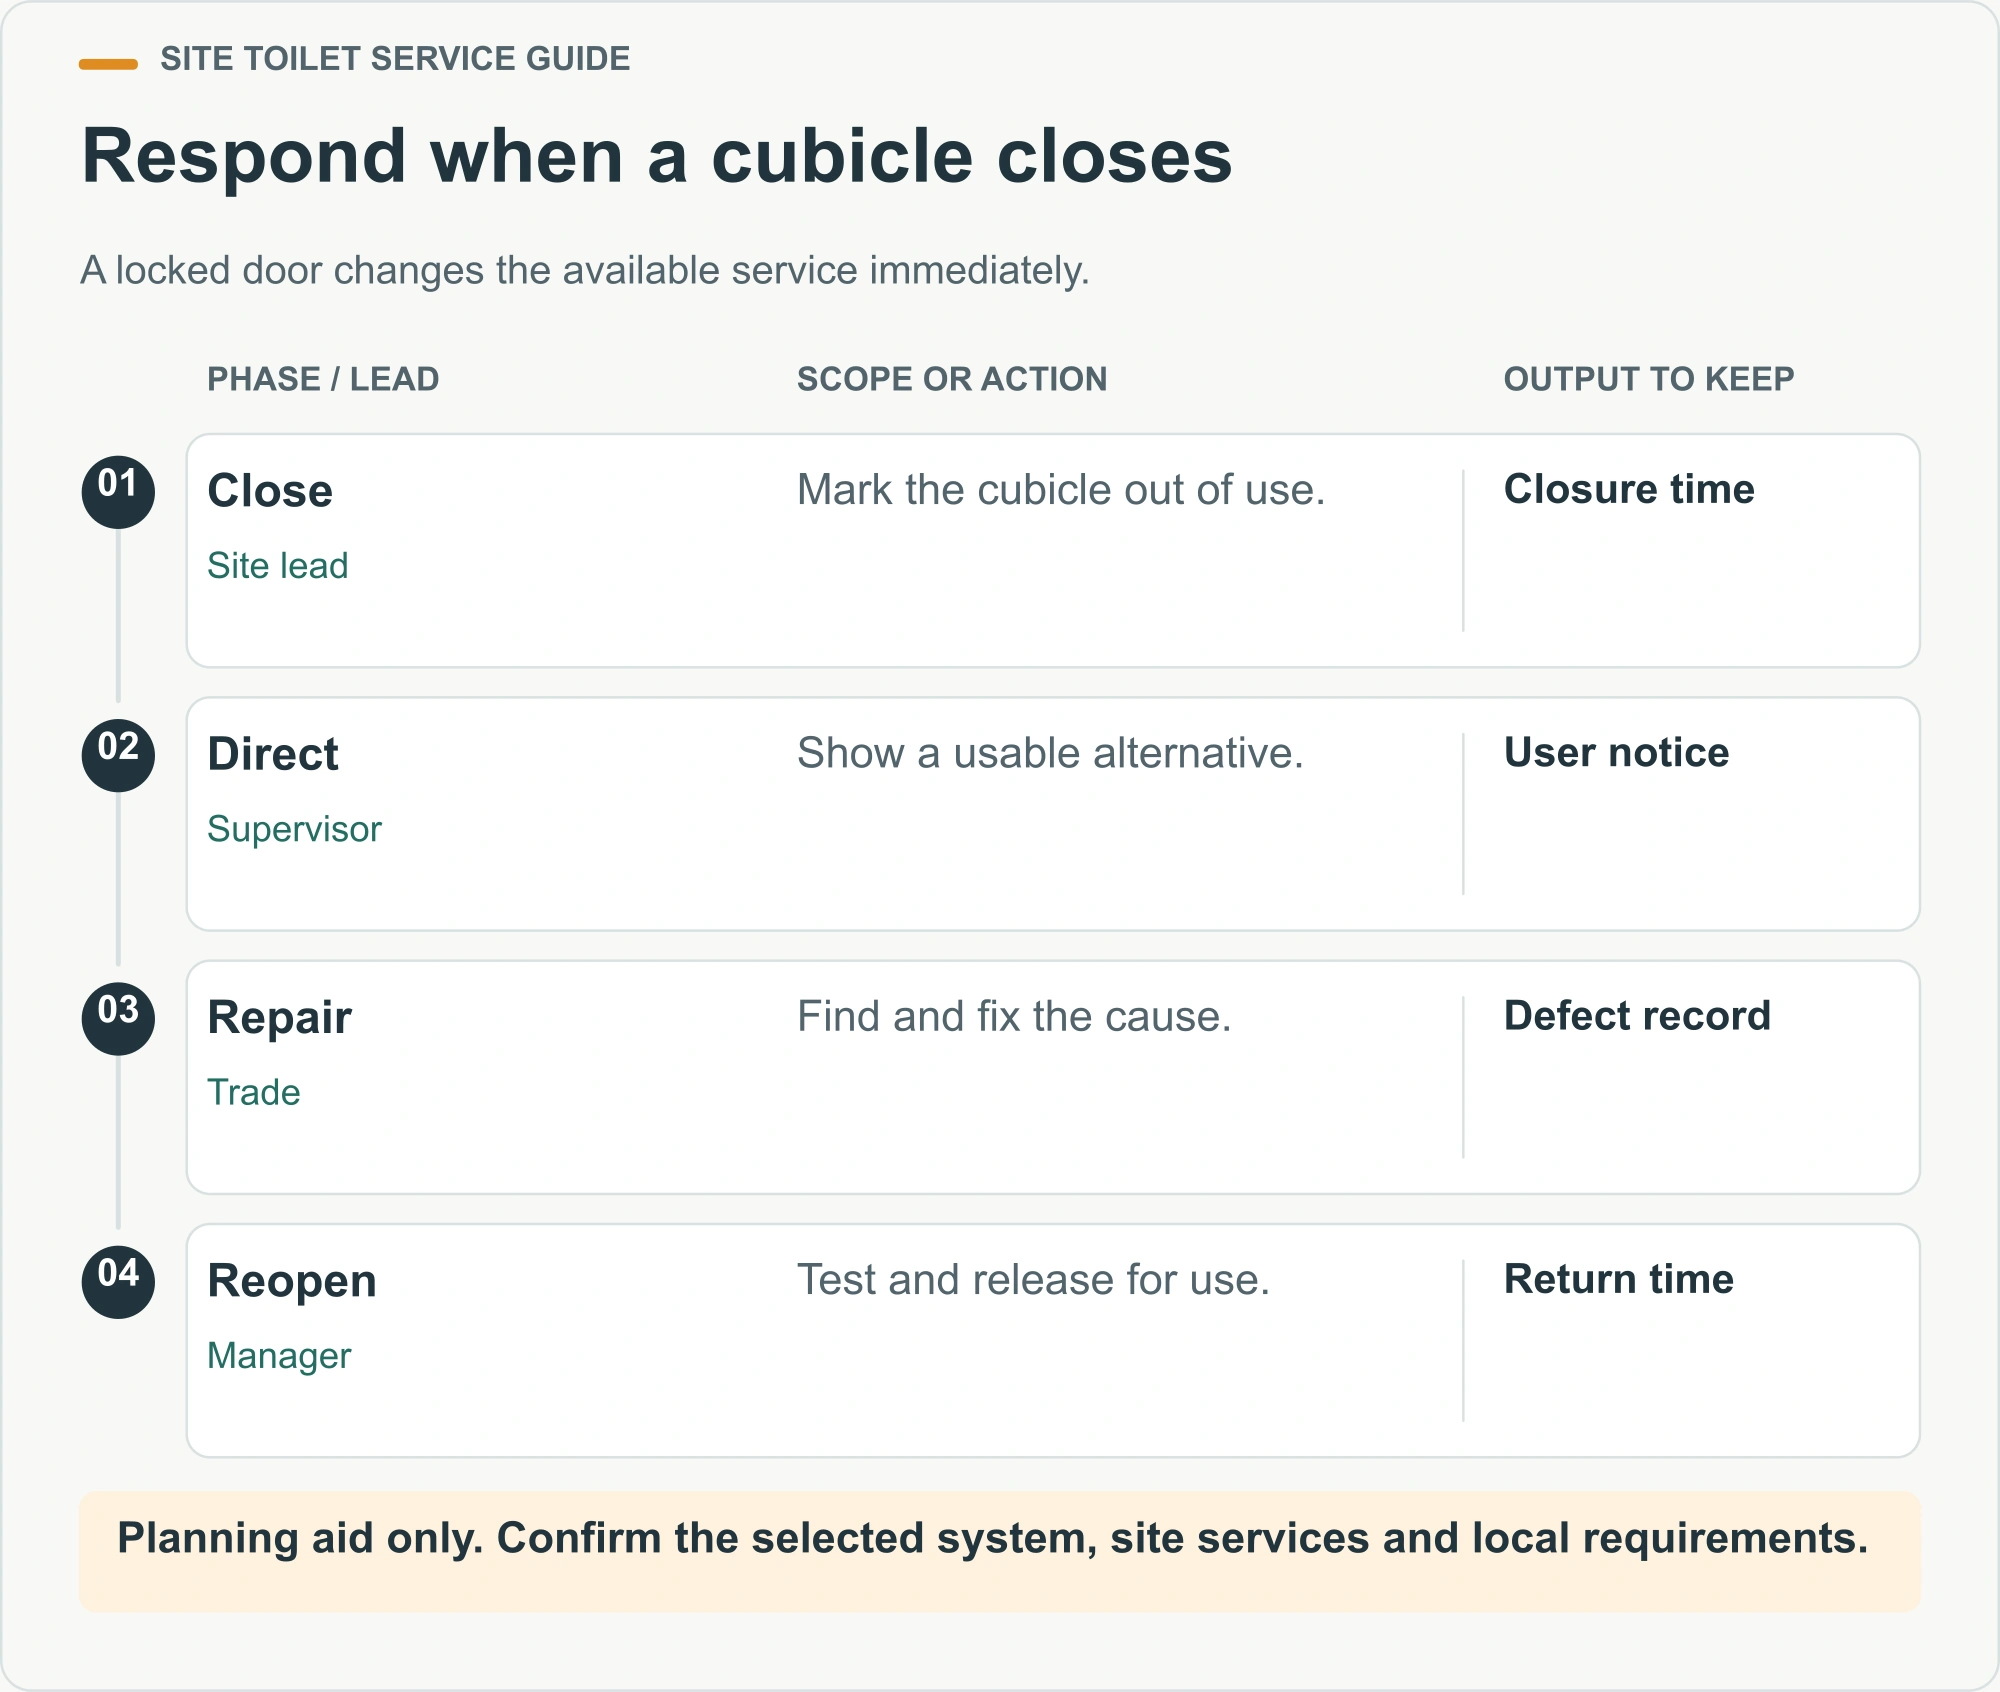This screenshot has height=1692, width=2000.
Task: Select the 'Reopen' phase title
Action: (x=292, y=1281)
